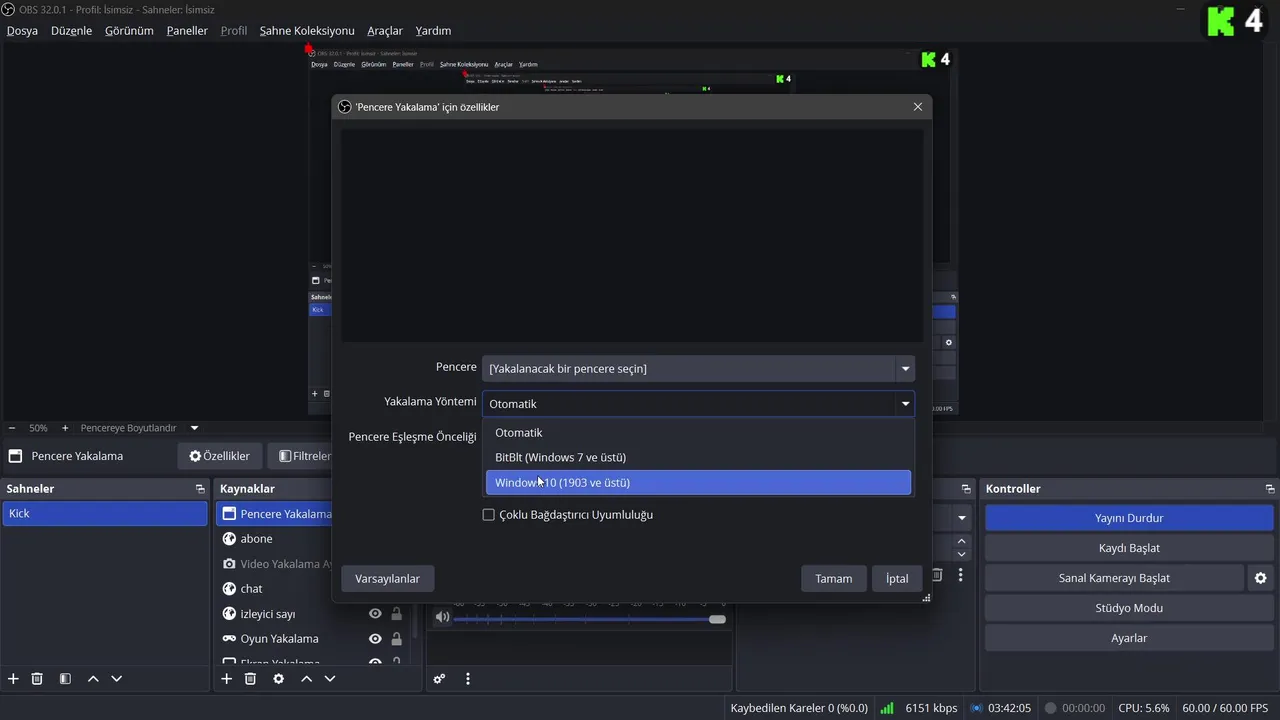Collapse the Yakalama Yöntemi dropdown

point(906,404)
